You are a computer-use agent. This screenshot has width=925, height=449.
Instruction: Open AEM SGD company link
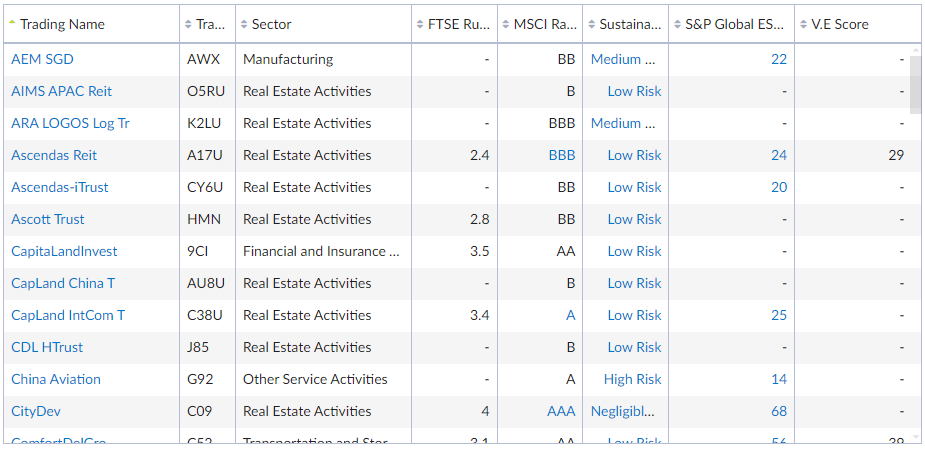point(42,59)
